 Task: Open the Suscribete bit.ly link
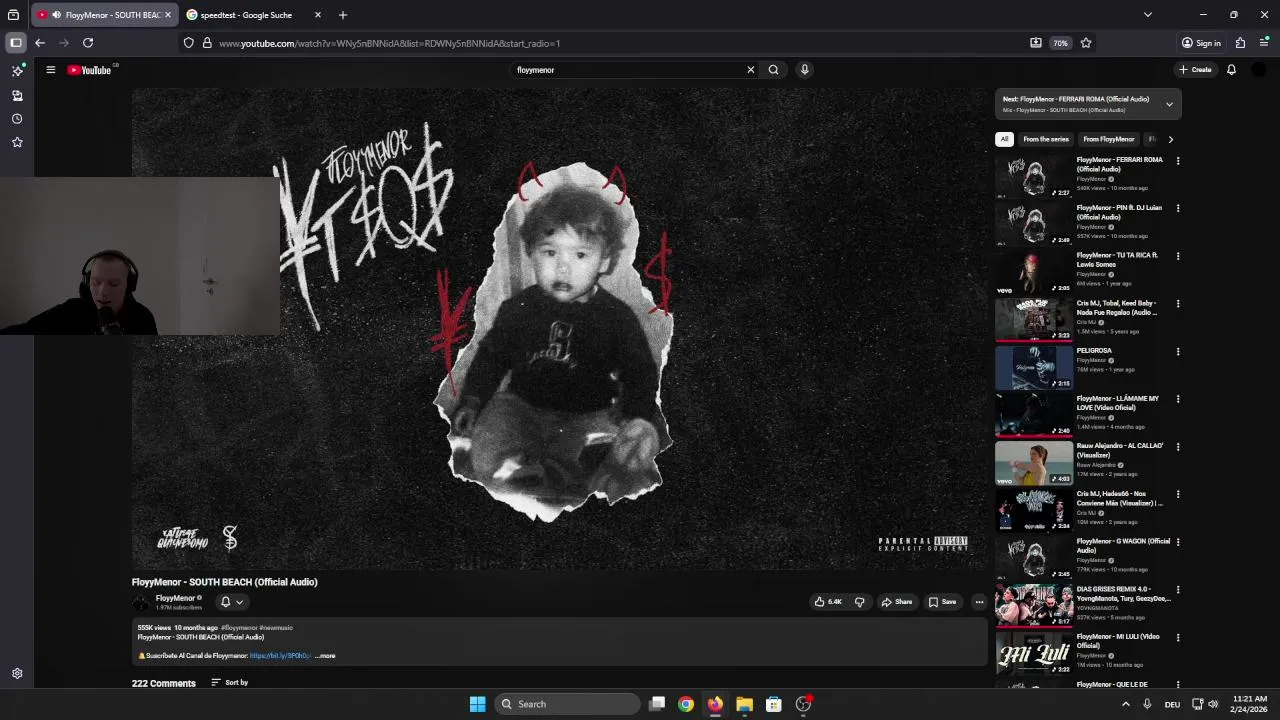280,656
